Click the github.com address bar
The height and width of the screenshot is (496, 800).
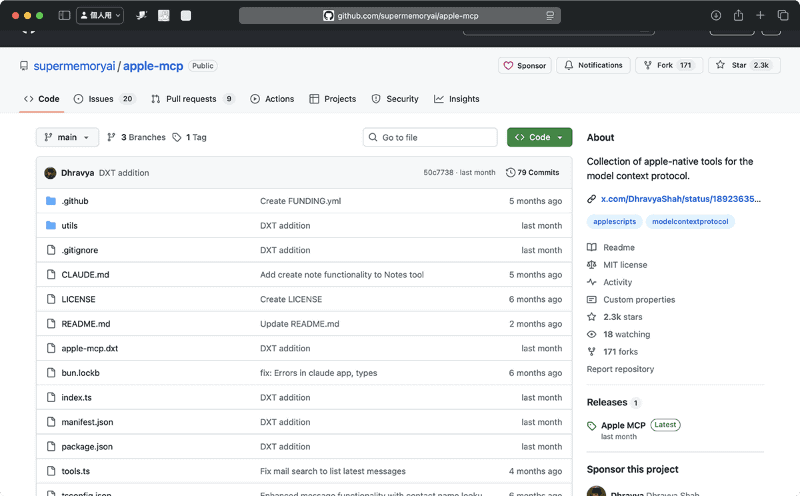[400, 16]
